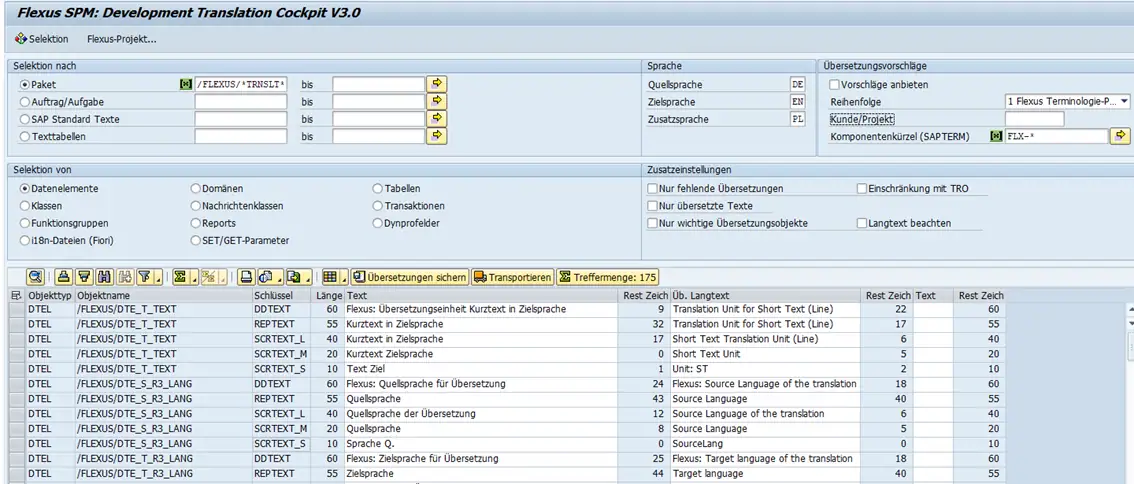Click the binoculars Find icon
This screenshot has height=484, width=1134.
pyautogui.click(x=106, y=277)
